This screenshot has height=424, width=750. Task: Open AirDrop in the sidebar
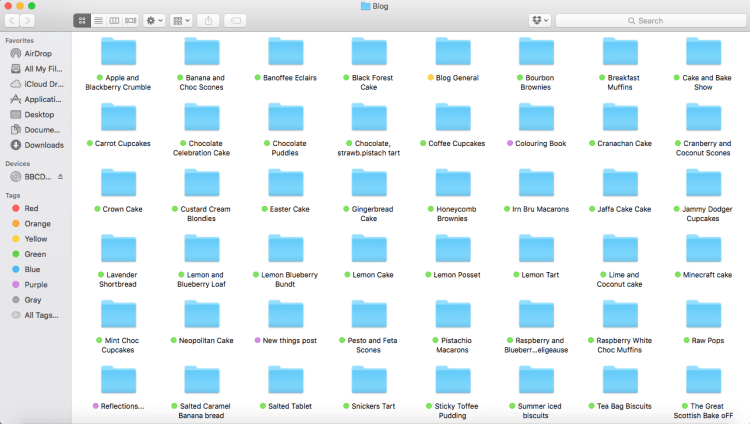[38, 54]
